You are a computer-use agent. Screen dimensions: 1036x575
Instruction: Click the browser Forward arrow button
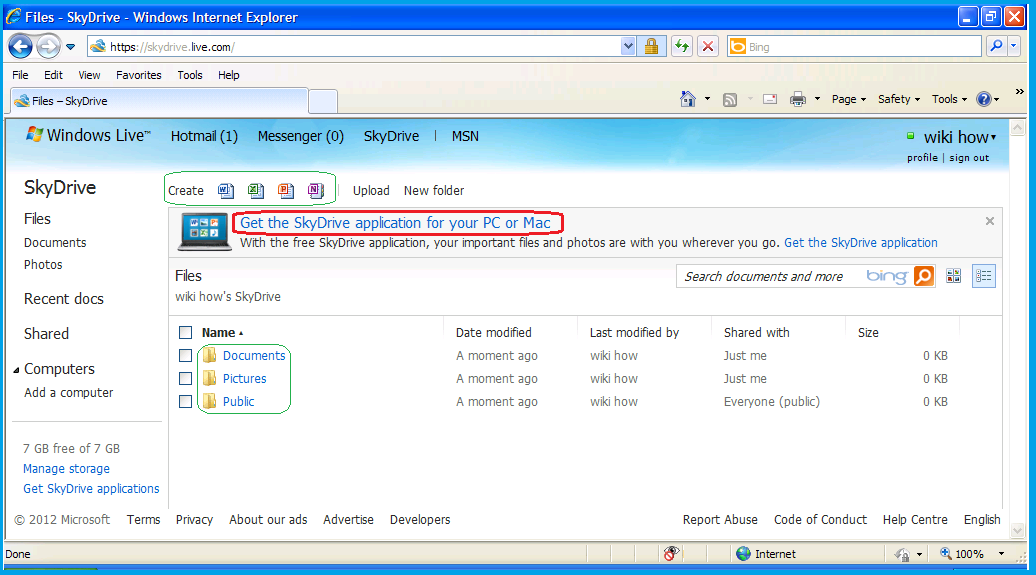point(48,46)
